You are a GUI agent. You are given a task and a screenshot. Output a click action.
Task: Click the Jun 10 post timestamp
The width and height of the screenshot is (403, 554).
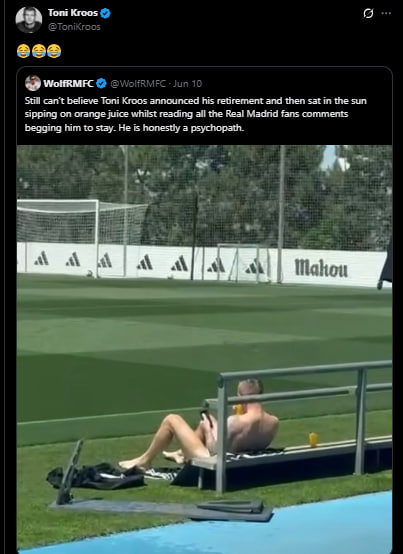188,84
